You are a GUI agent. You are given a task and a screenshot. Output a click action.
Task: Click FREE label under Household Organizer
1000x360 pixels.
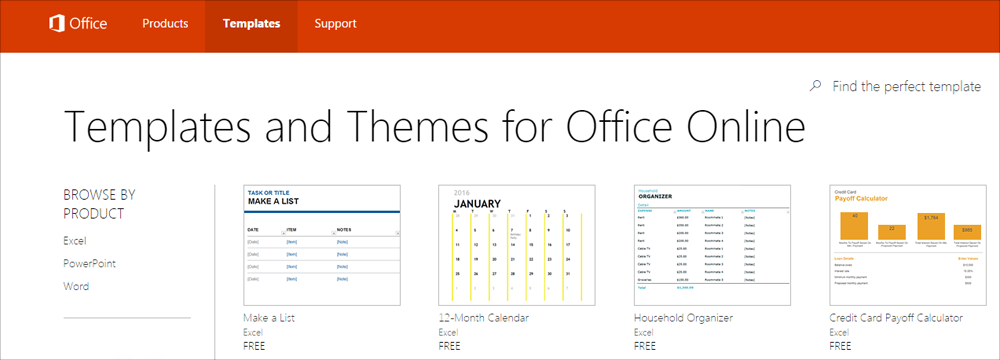pyautogui.click(x=644, y=346)
